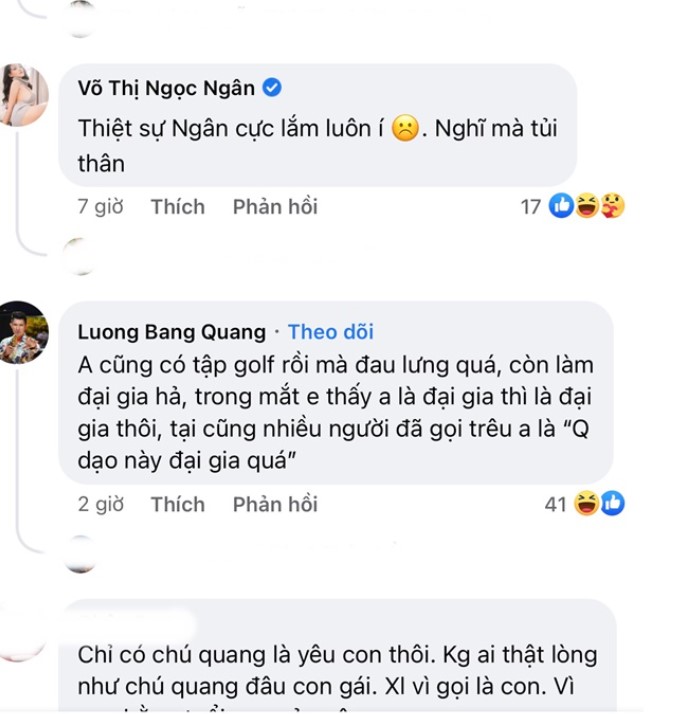This screenshot has width=677, height=714.
Task: Reply to Luong Bang Quang with Phản hồi
Action: 275,504
